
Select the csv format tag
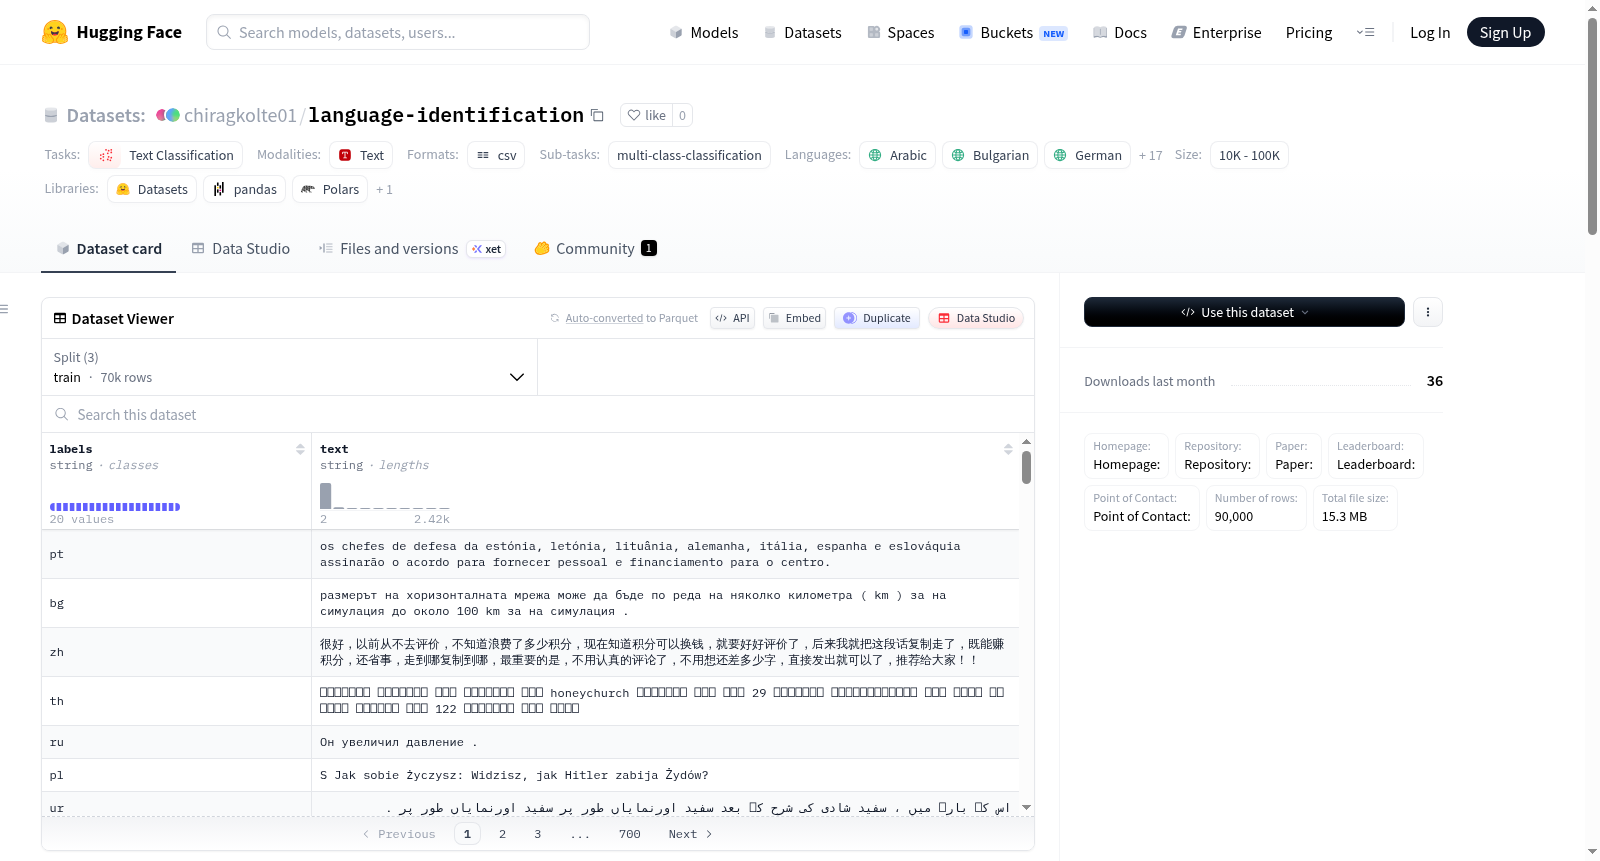pyautogui.click(x=496, y=155)
